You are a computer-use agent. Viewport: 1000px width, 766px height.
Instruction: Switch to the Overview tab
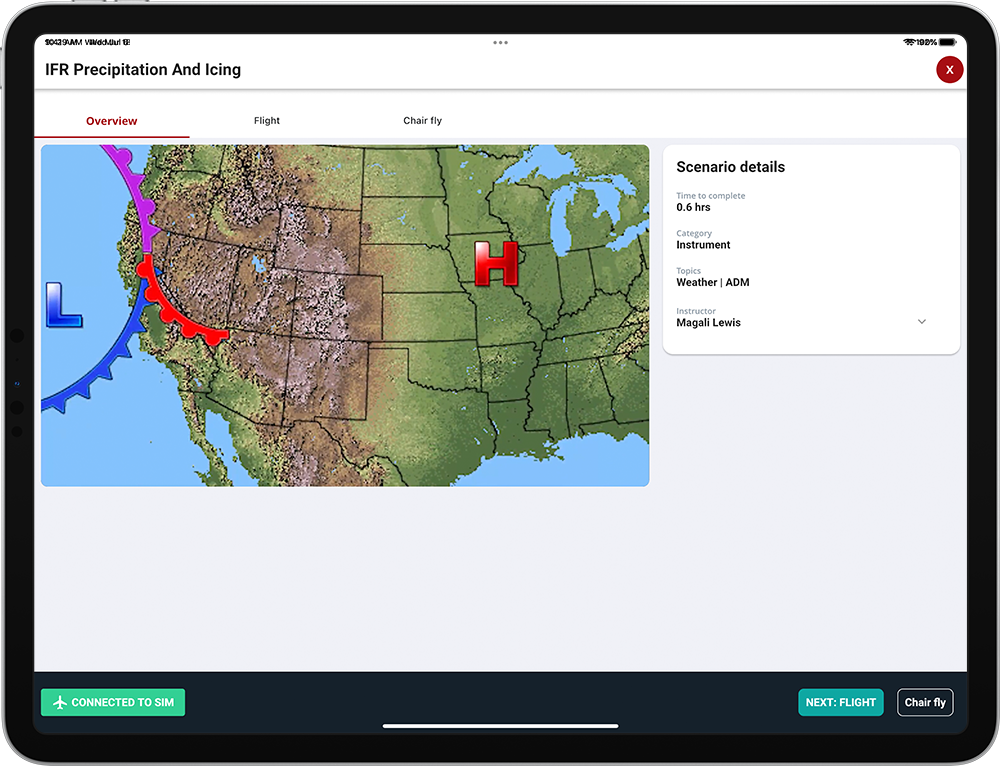112,121
